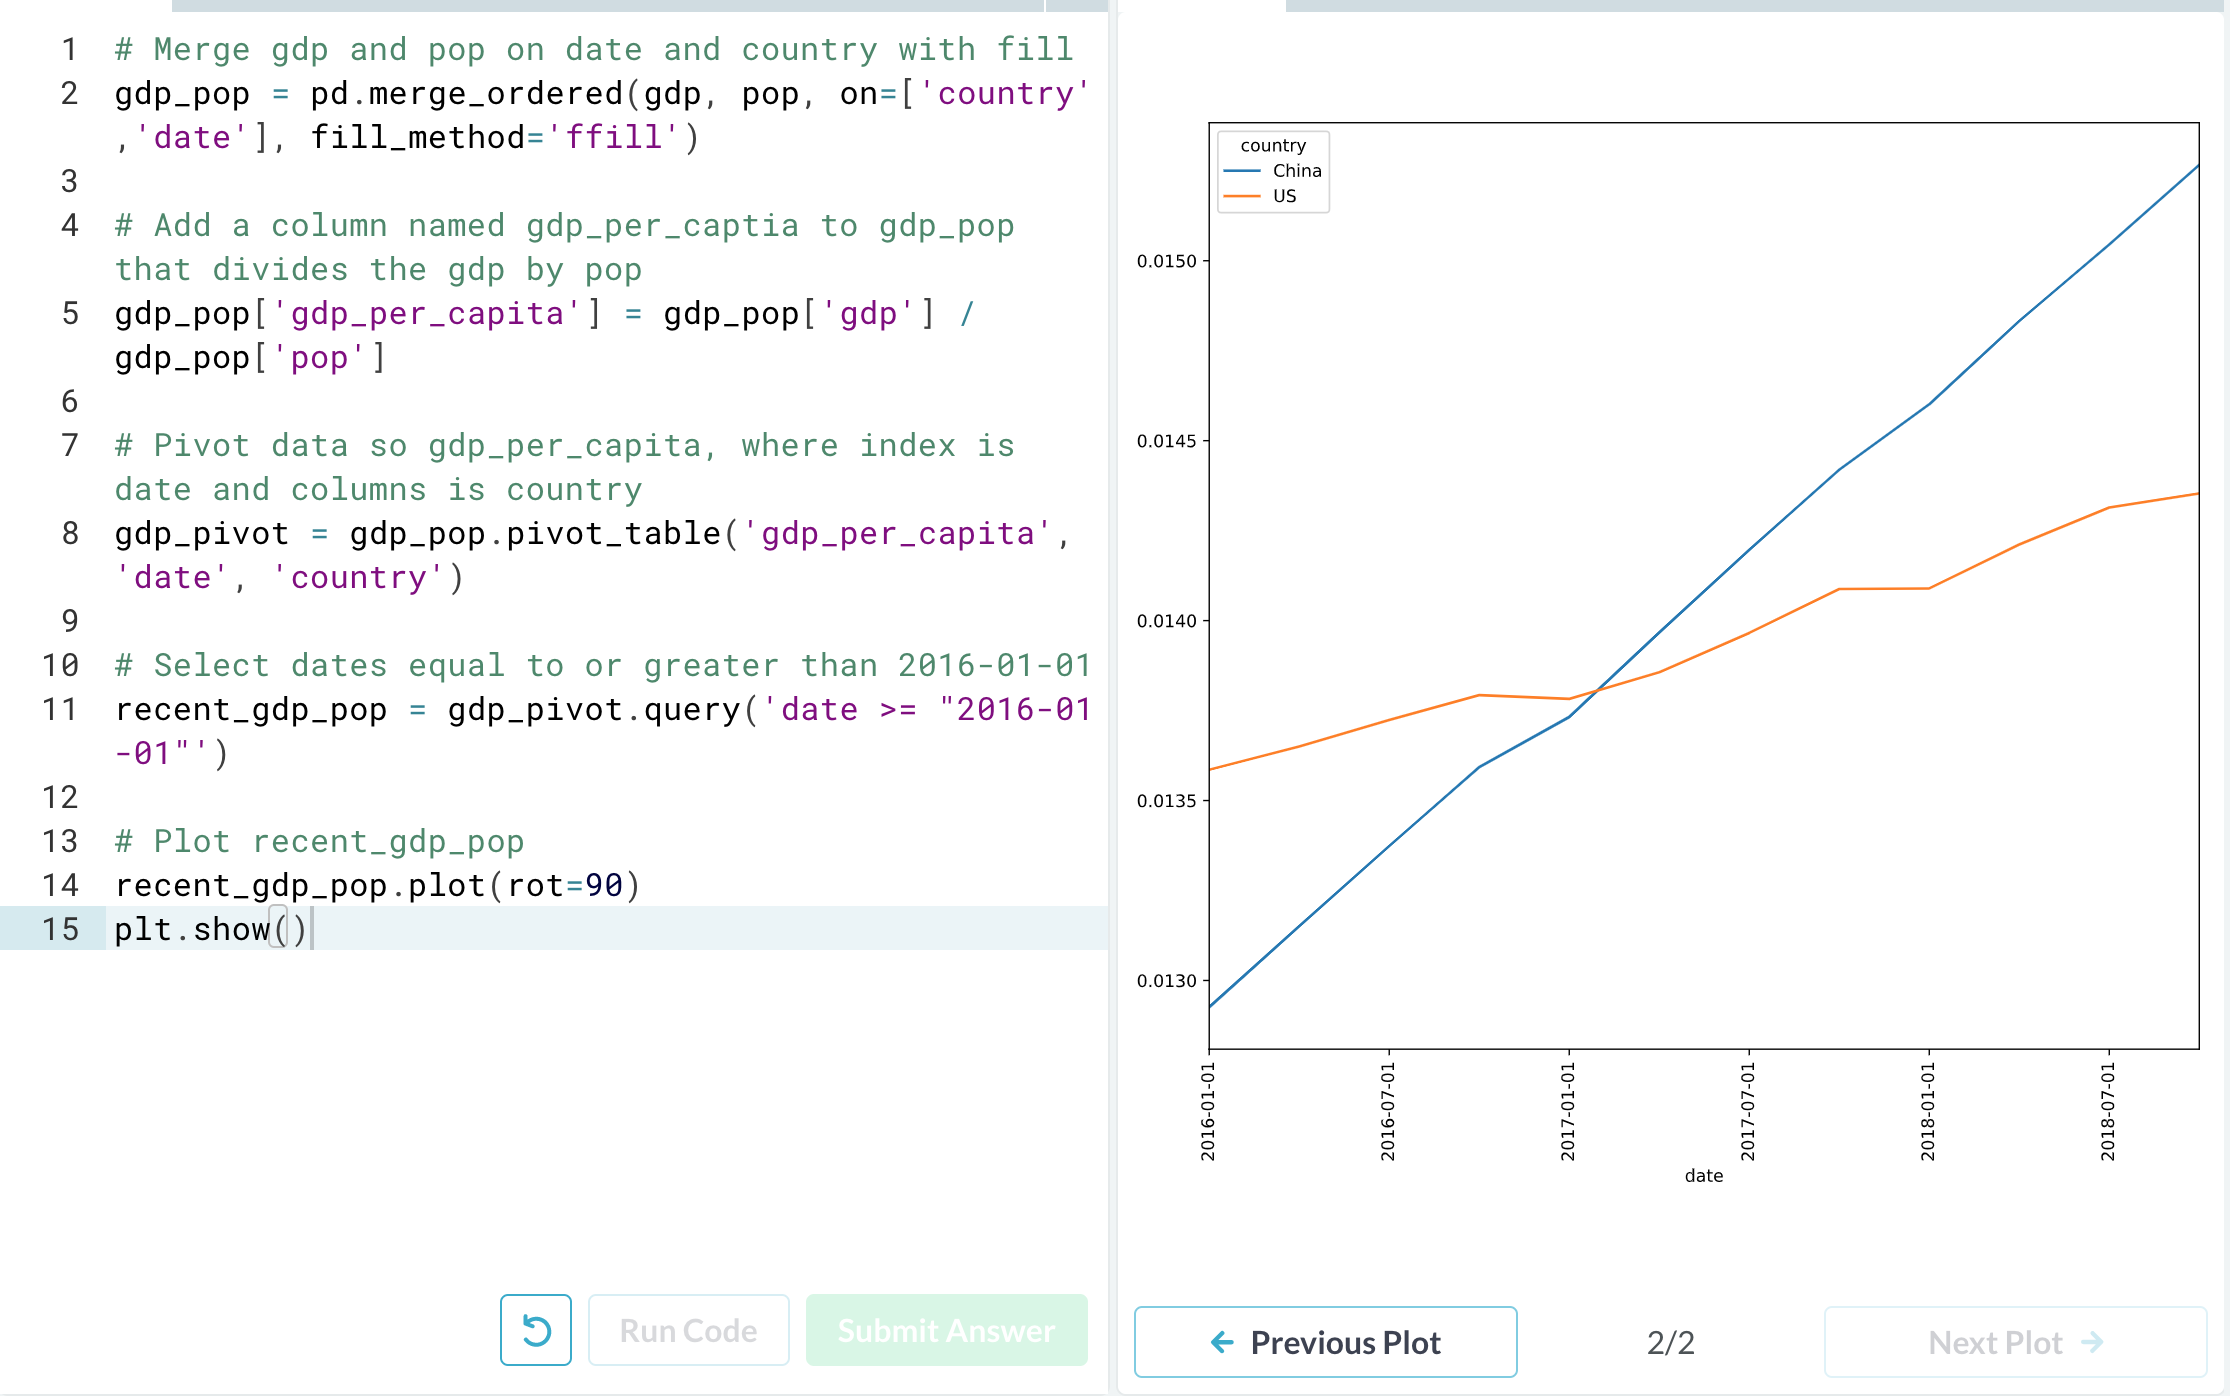Click the merge_ordered code on line 2
Viewport: 2230px width, 1396px height.
[495, 94]
